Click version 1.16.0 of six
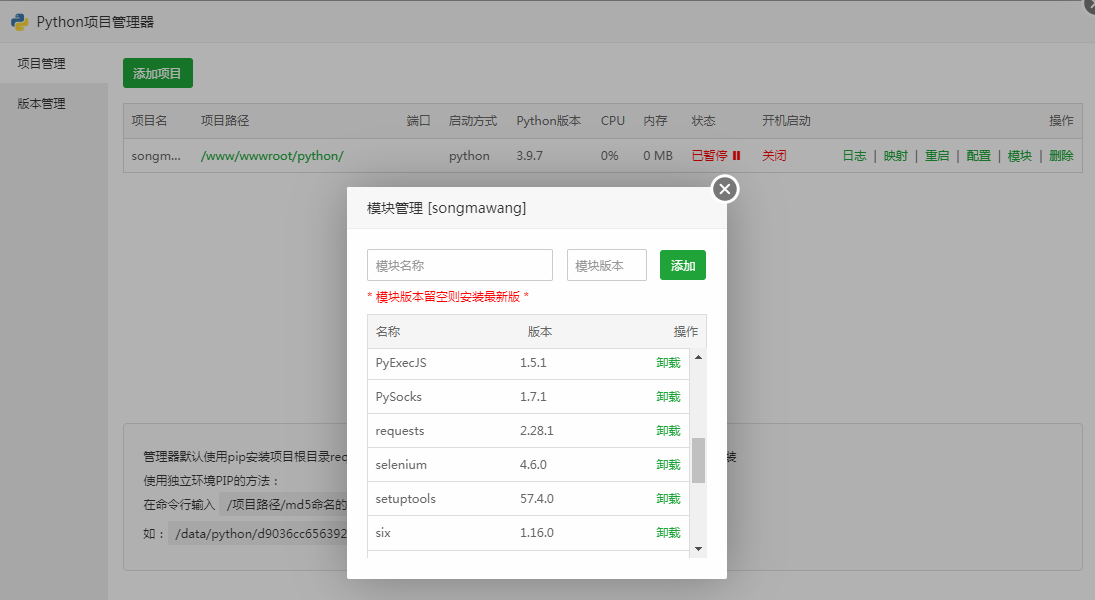The width and height of the screenshot is (1095, 600). point(536,532)
